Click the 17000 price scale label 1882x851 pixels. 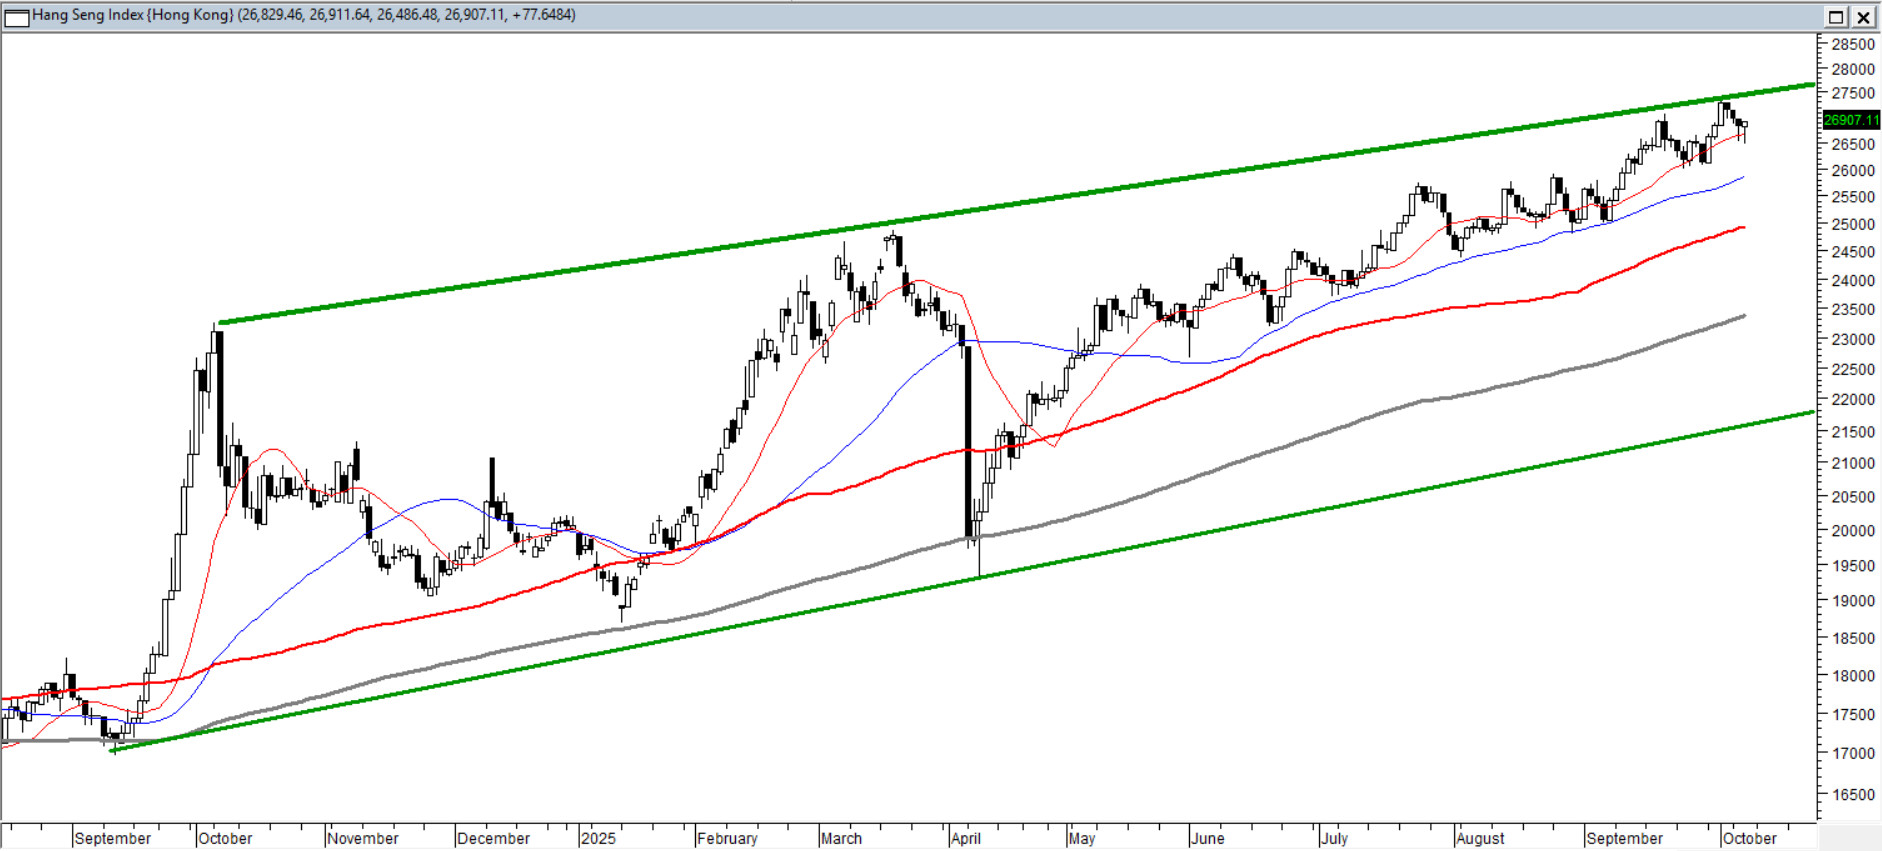coord(1852,753)
